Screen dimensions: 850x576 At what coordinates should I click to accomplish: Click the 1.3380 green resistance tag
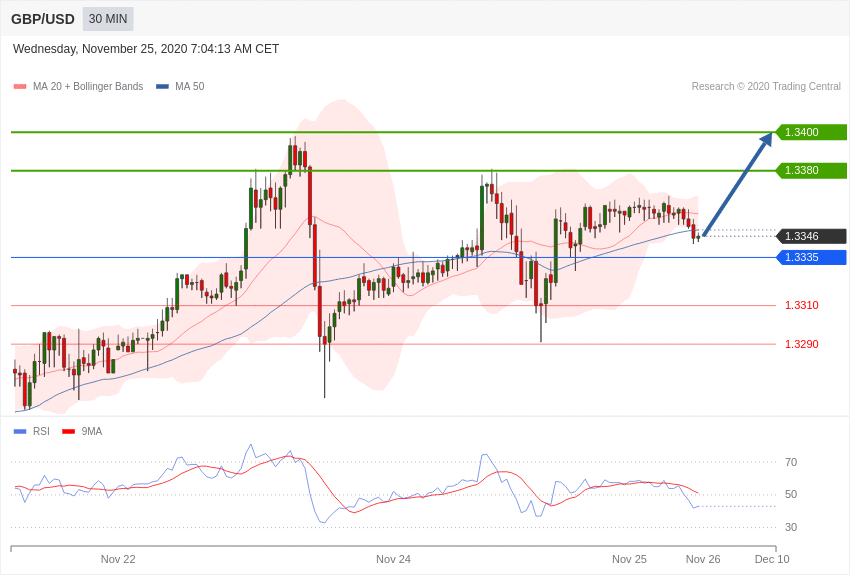pos(811,170)
